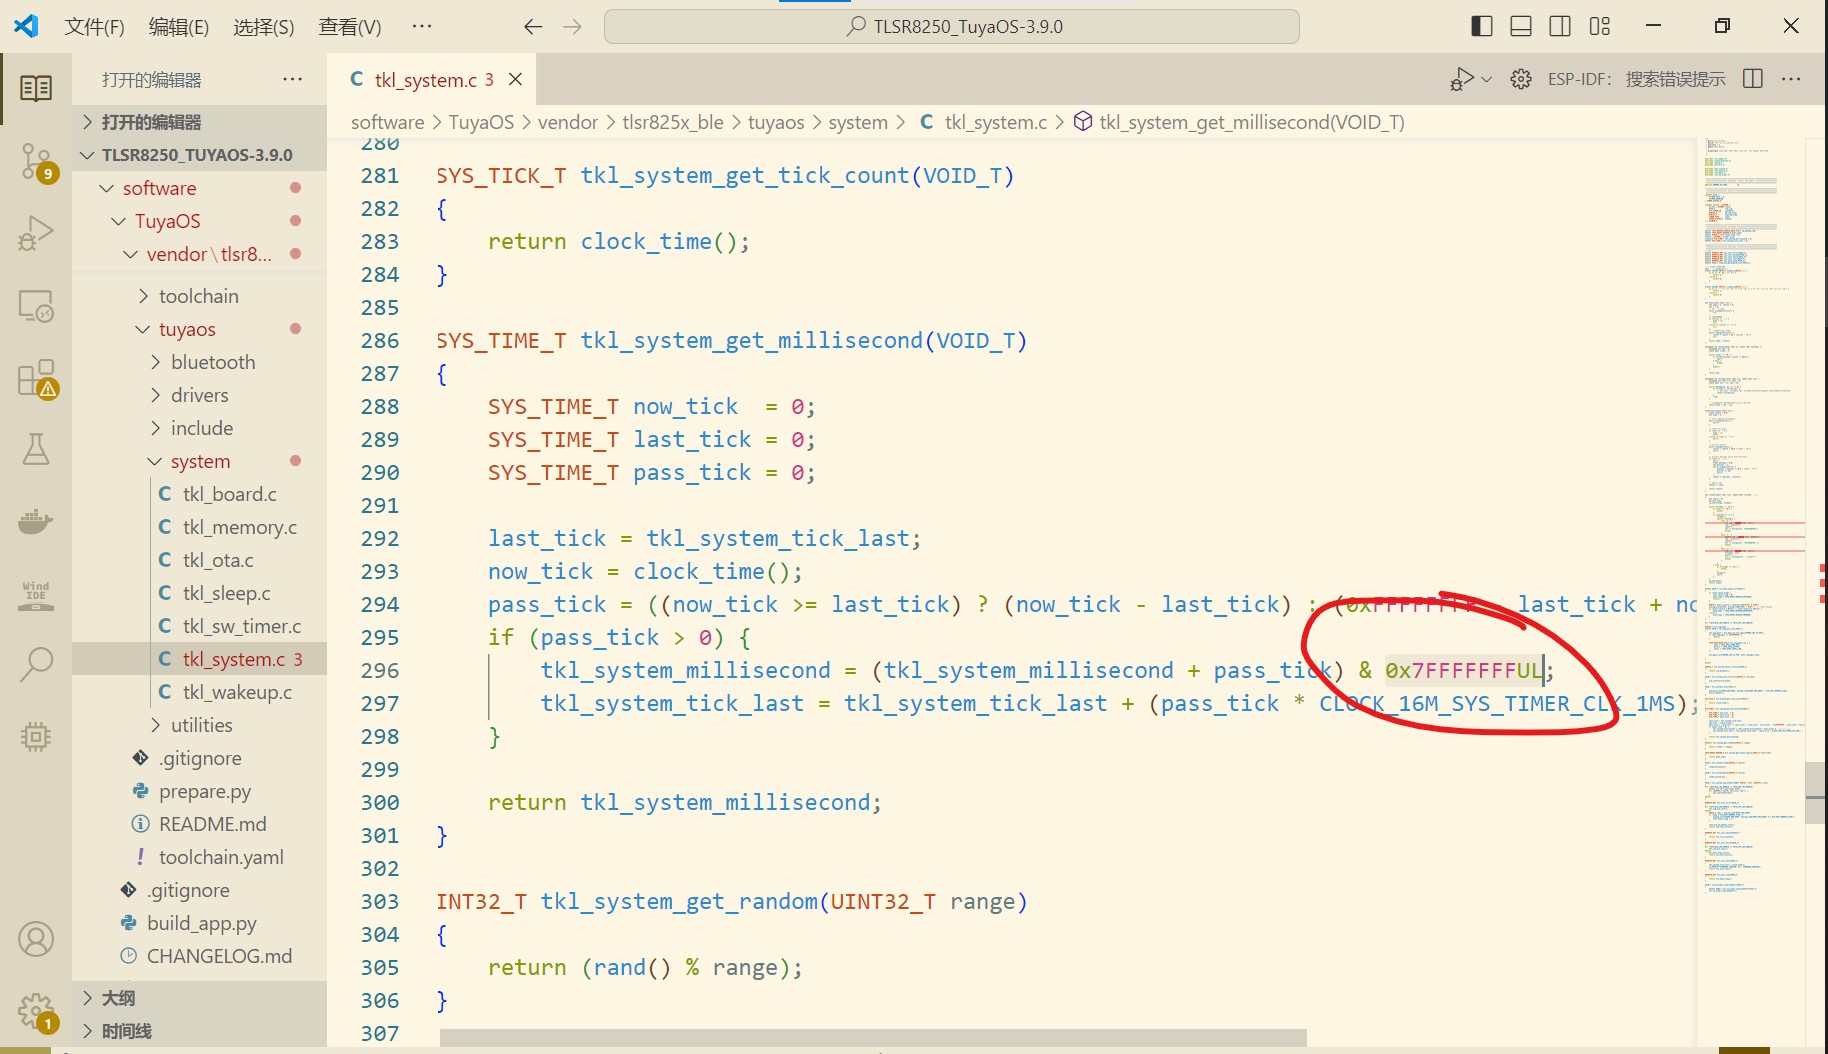This screenshot has height=1054, width=1828.
Task: Open the ESP-IDF chip view
Action: (x=36, y=737)
